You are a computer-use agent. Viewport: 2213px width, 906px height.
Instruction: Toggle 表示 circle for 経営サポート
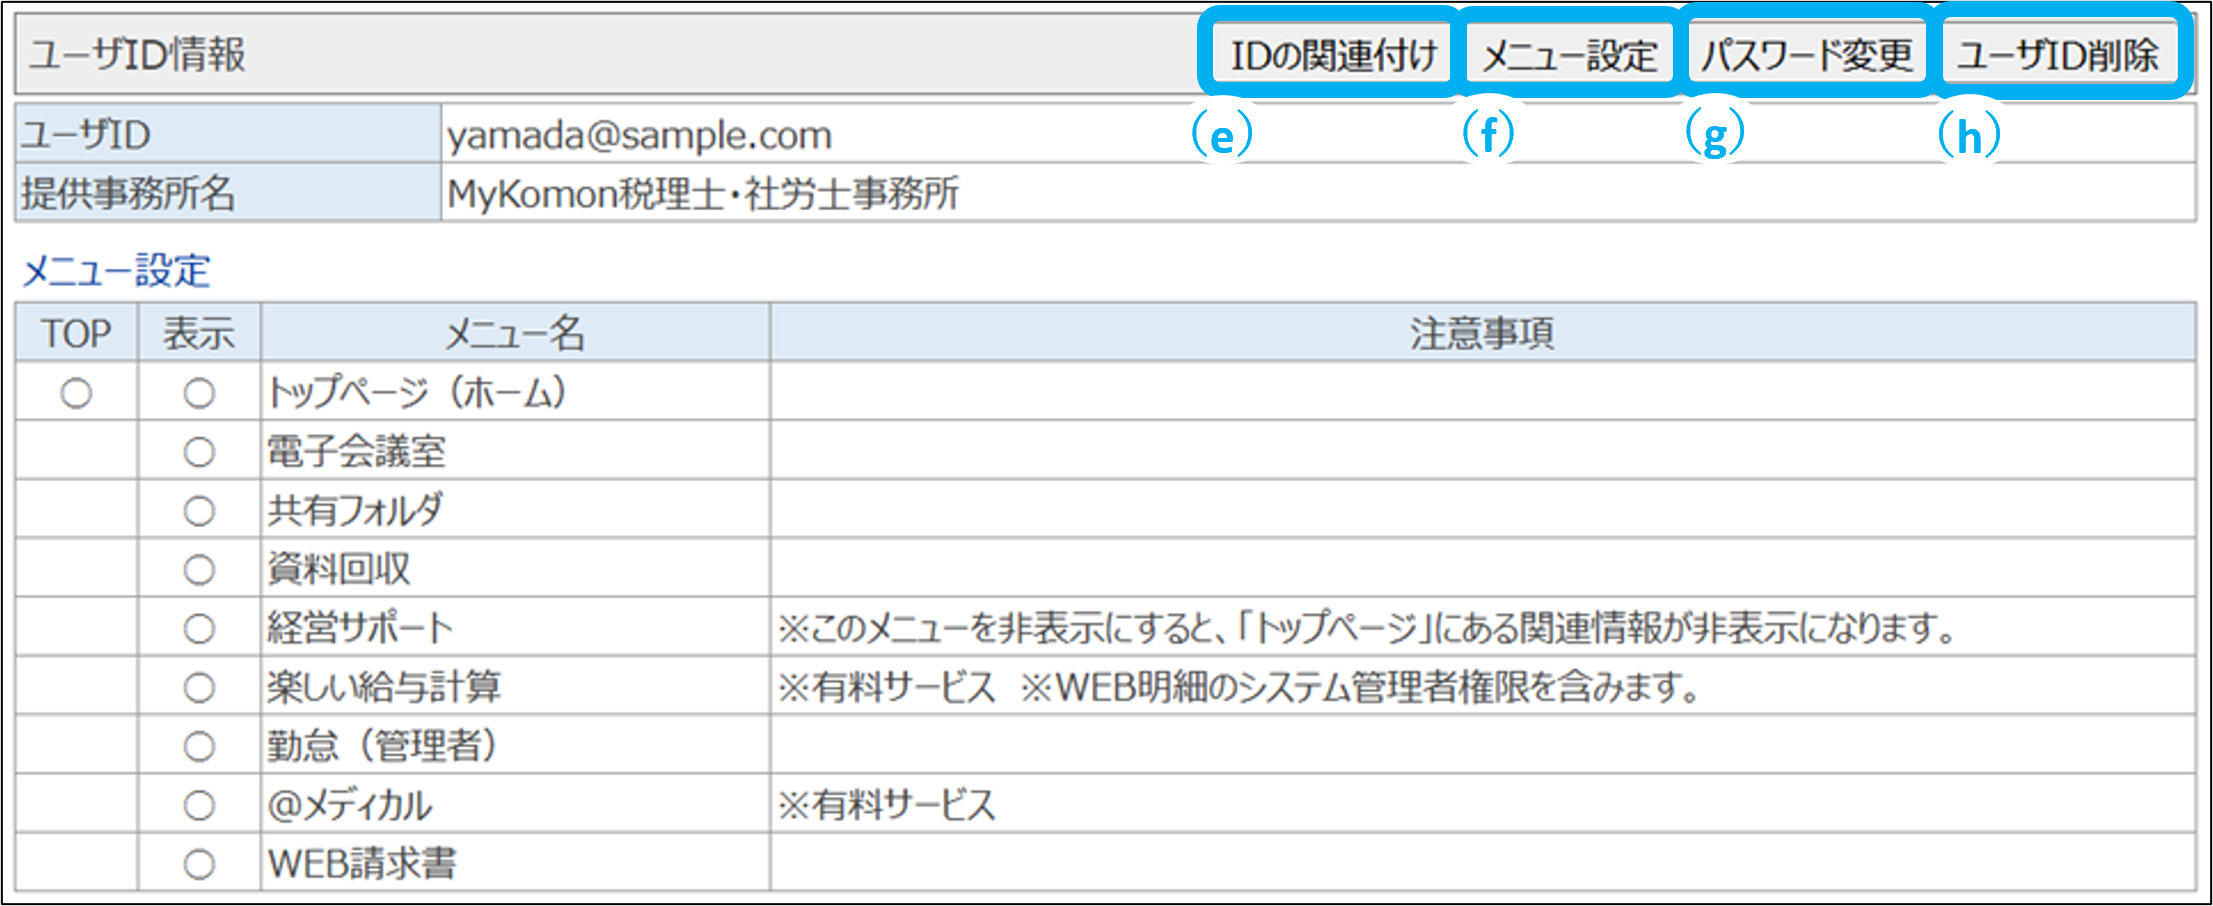[199, 629]
